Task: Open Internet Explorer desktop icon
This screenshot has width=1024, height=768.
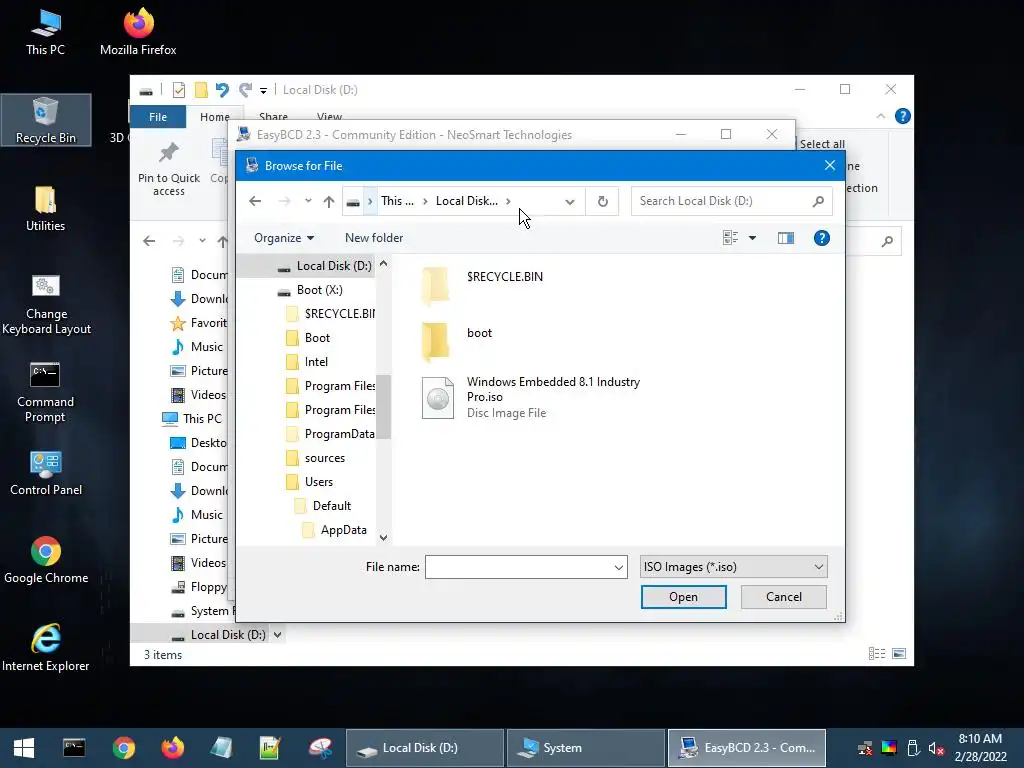Action: click(x=46, y=648)
